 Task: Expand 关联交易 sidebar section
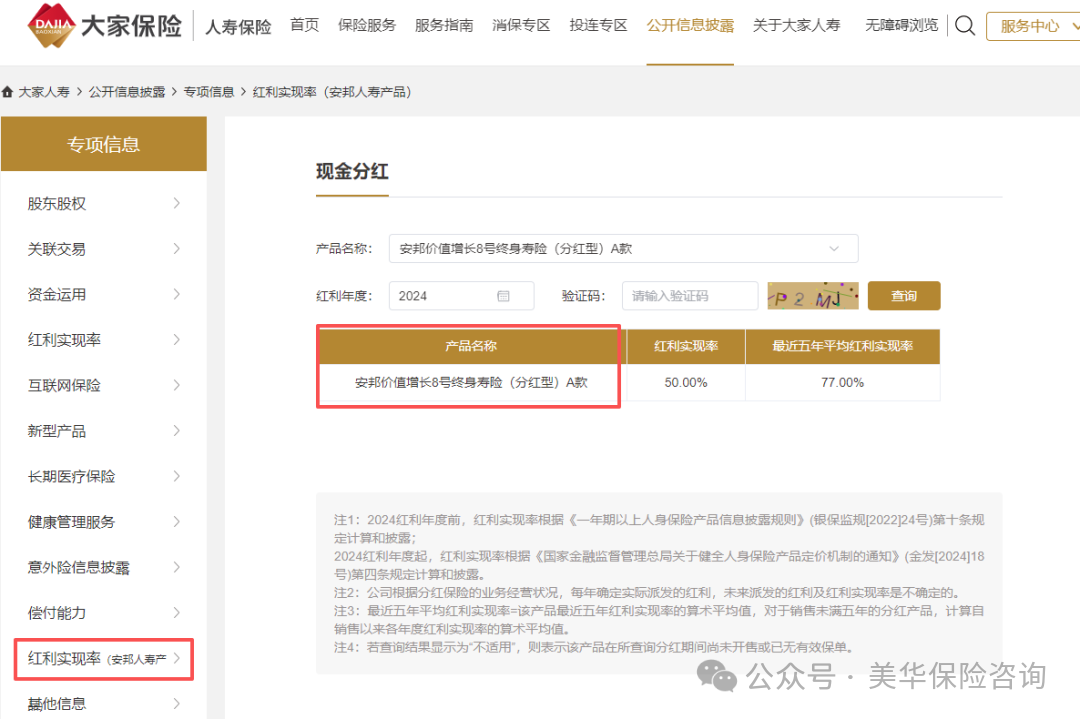click(104, 249)
